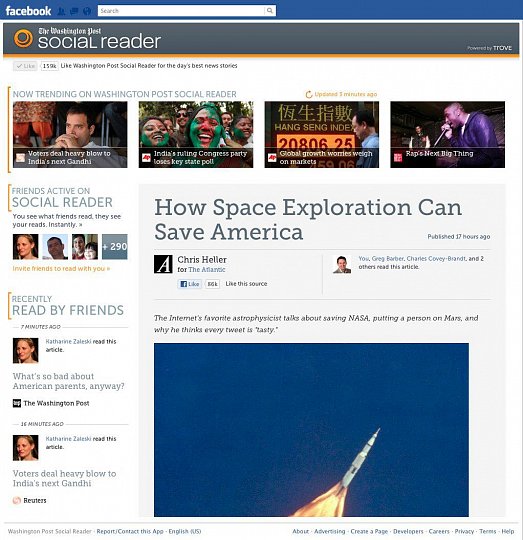Click The Washington Post source icon
The width and height of the screenshot is (523, 540).
click(17, 403)
